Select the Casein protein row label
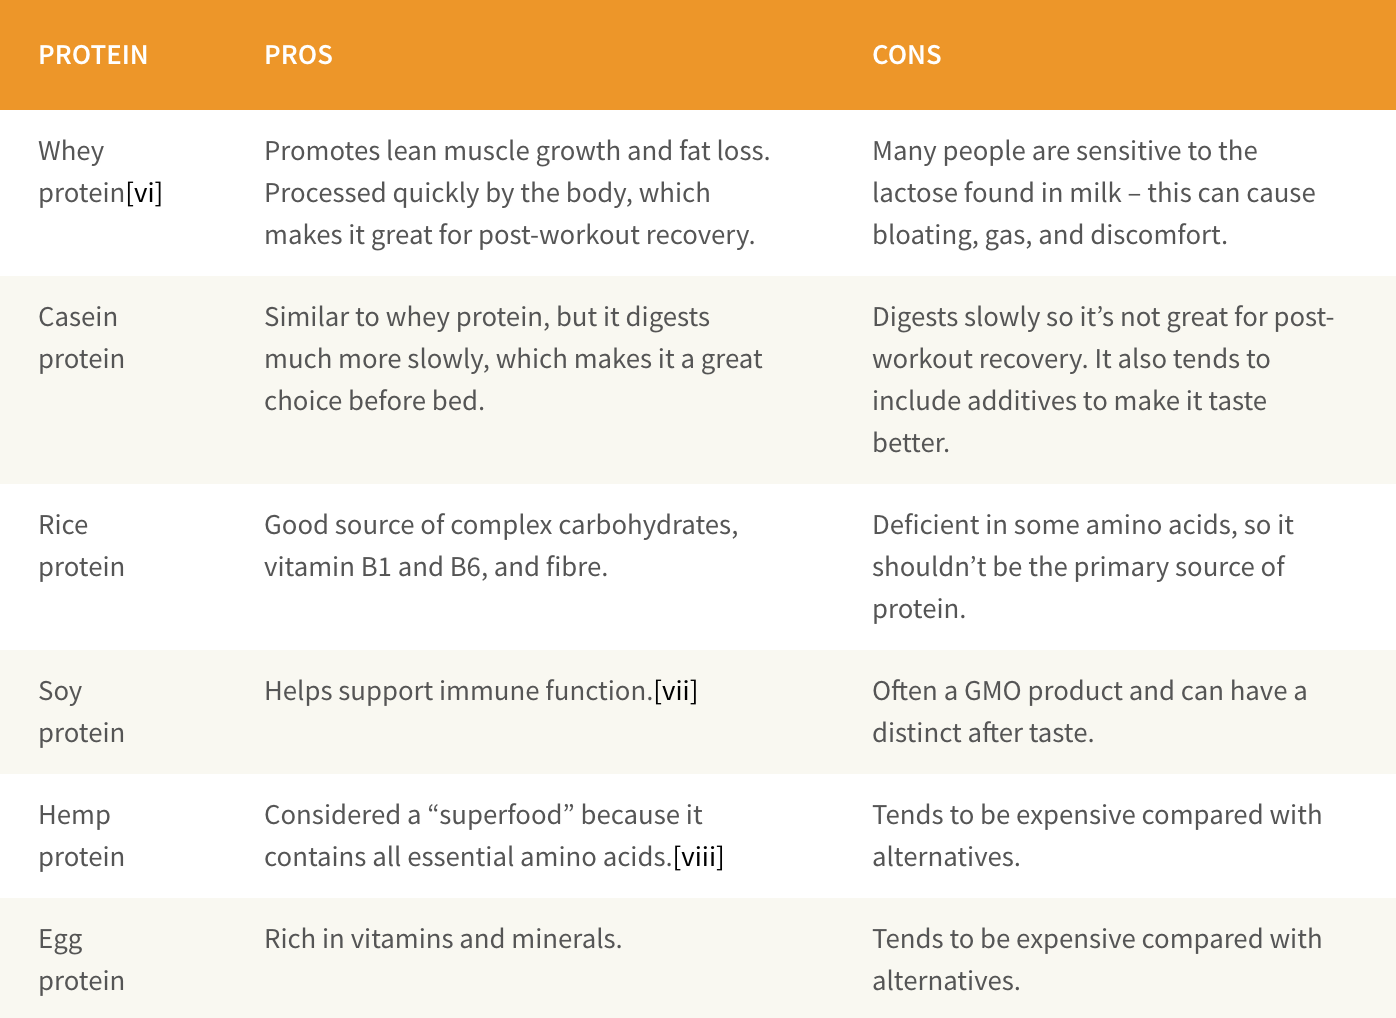Viewport: 1396px width, 1018px height. click(81, 338)
